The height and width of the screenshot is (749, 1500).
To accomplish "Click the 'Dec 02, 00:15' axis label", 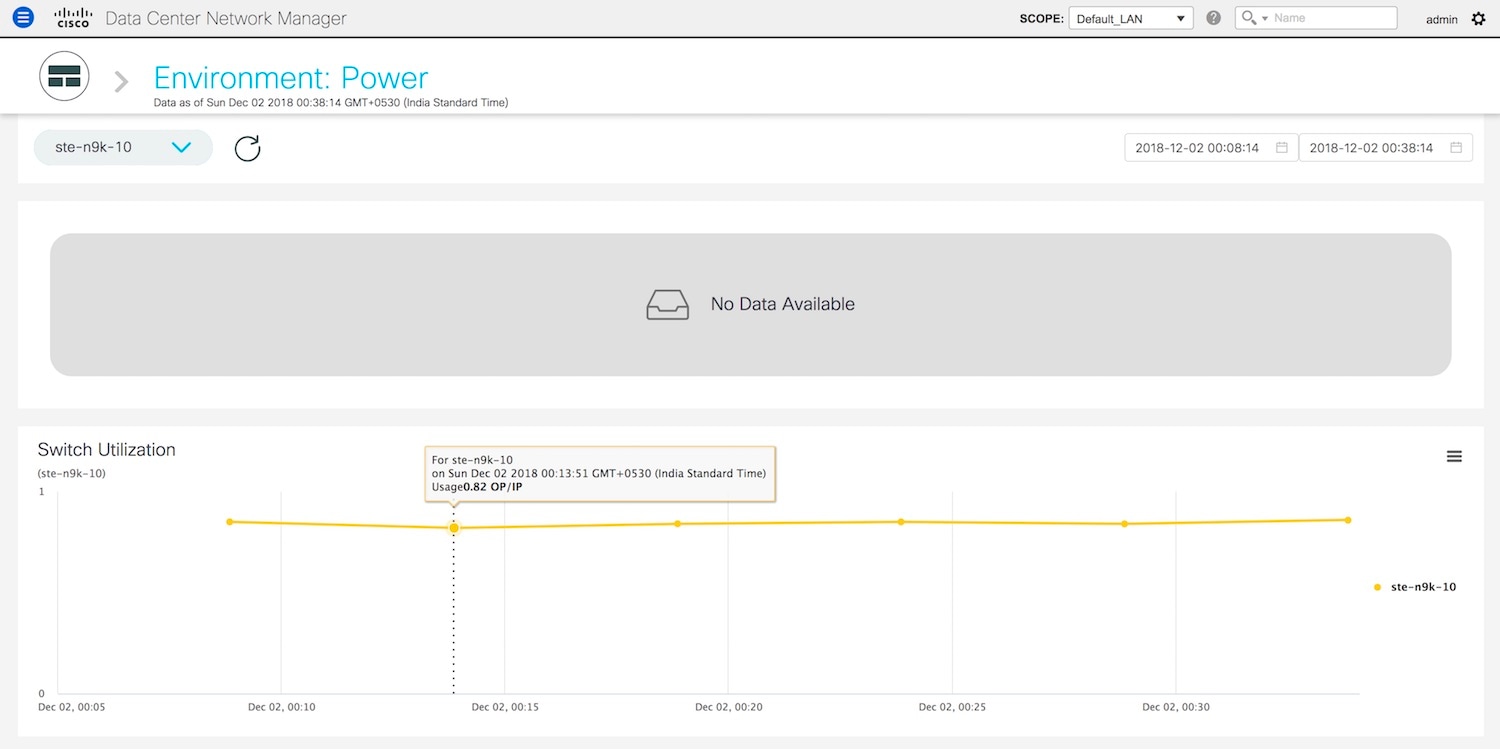I will [505, 707].
